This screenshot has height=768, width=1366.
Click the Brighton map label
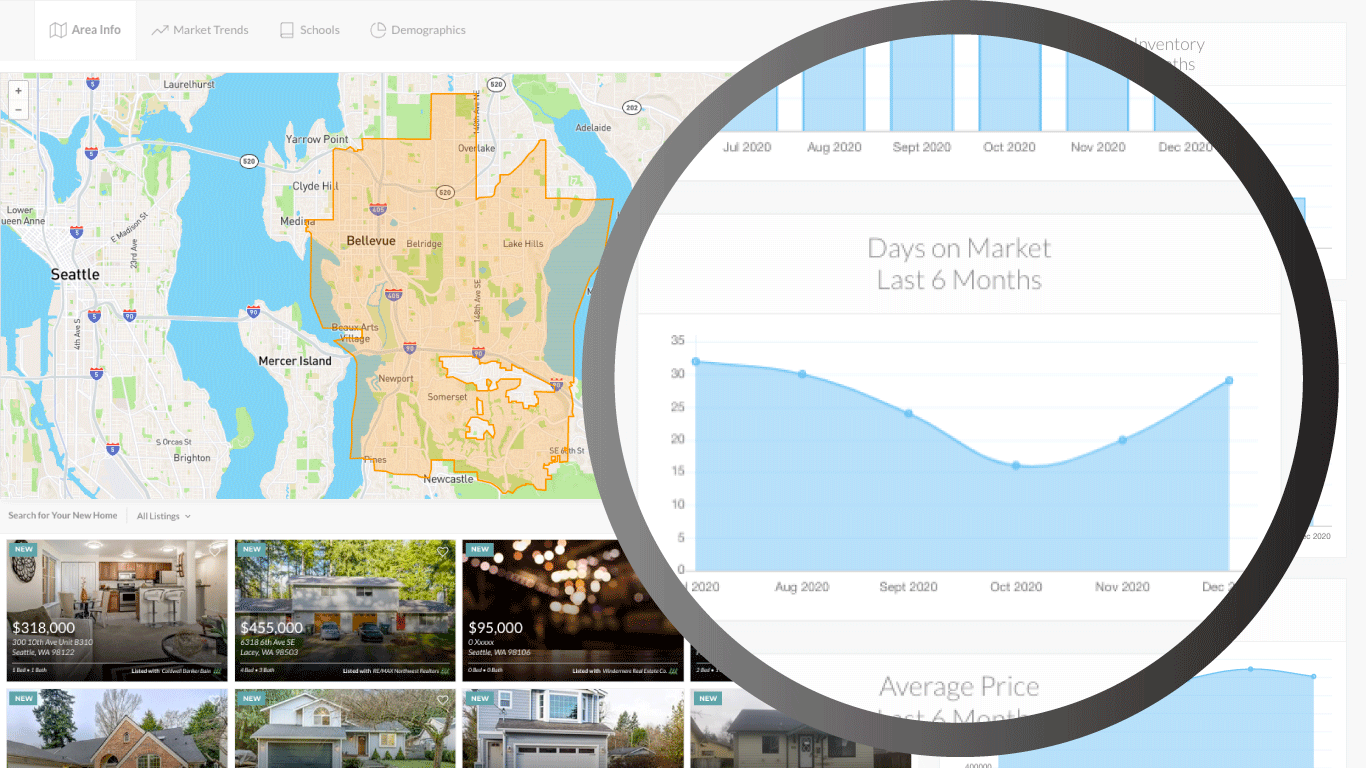click(192, 458)
